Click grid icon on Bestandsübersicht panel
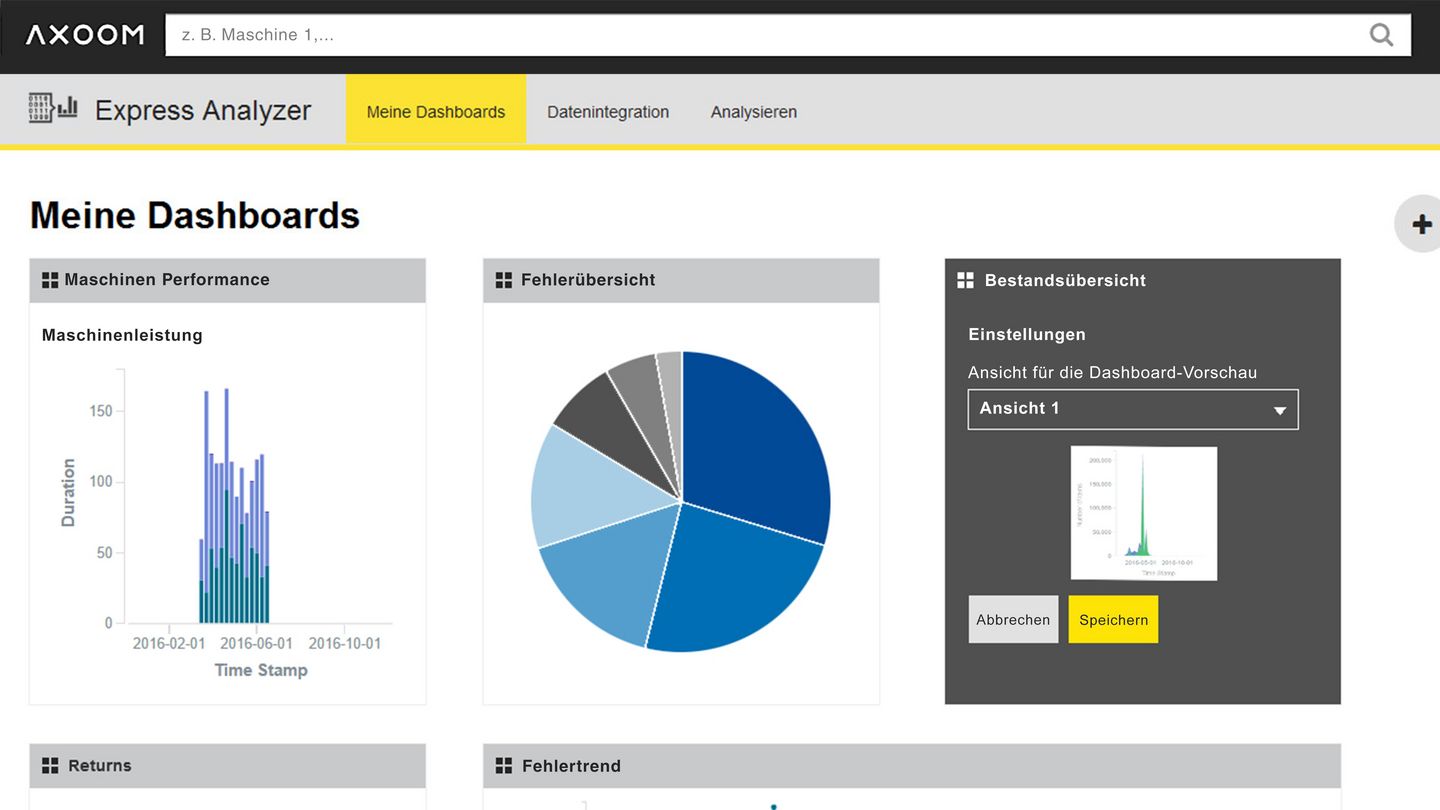The height and width of the screenshot is (810, 1440). (x=965, y=280)
